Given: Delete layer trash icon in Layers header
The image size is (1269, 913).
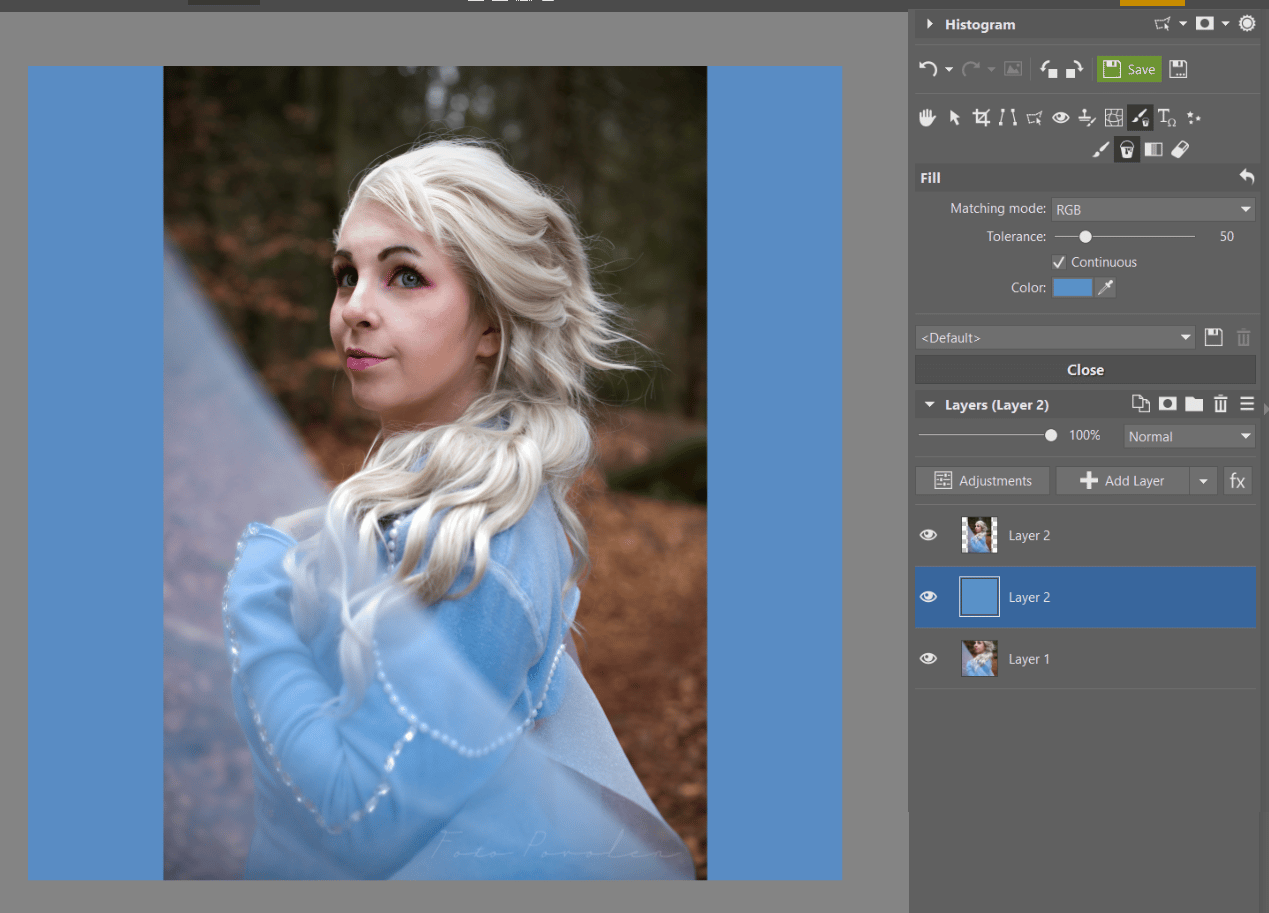Looking at the screenshot, I should pos(1220,404).
